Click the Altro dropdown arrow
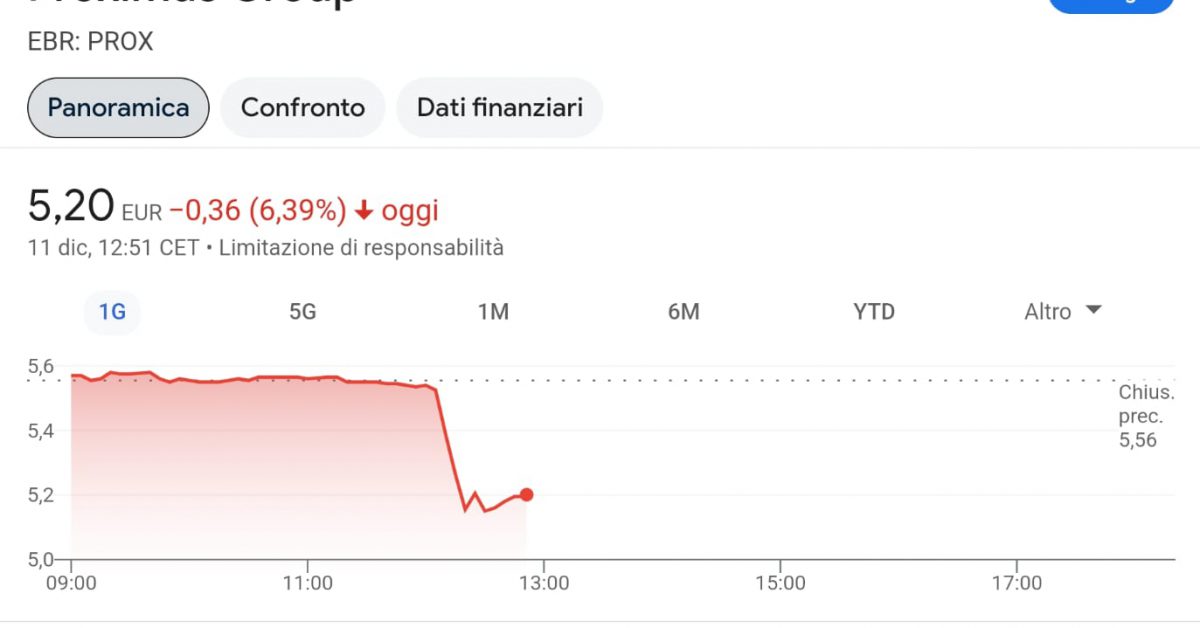The image size is (1200, 628). click(1093, 311)
